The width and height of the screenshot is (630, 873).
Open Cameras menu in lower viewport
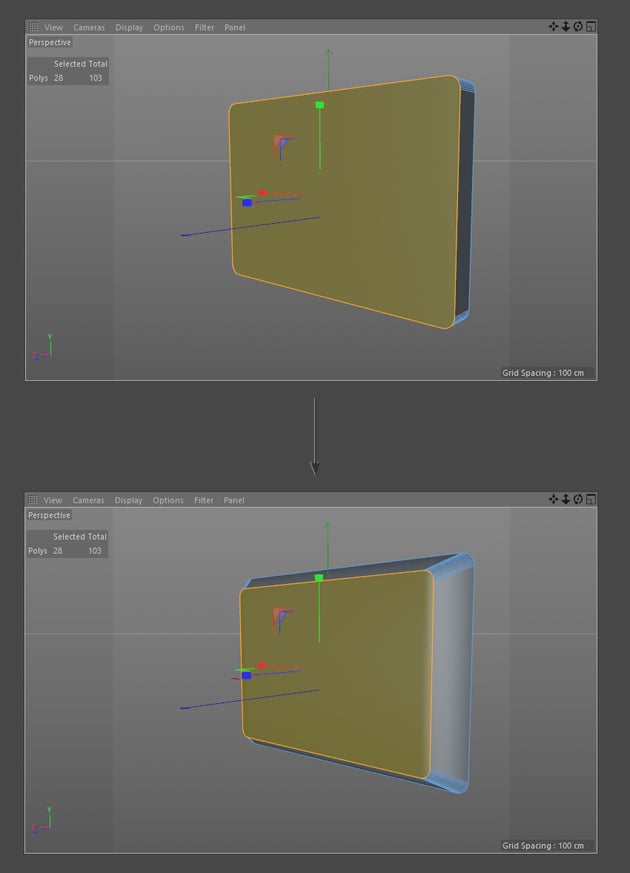(x=88, y=500)
